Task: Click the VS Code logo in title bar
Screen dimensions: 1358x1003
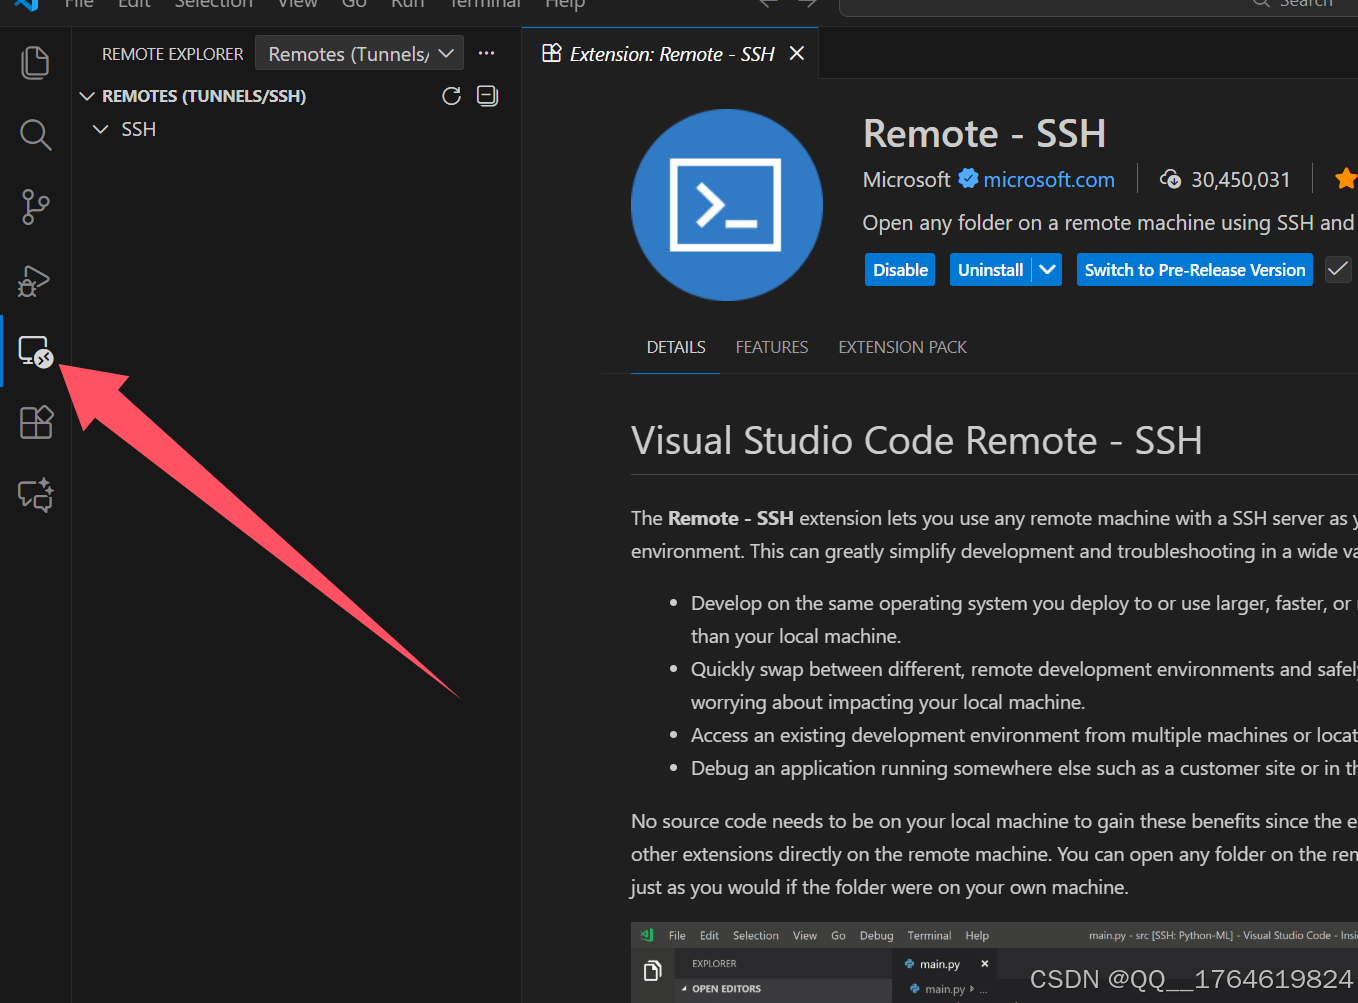Action: [26, 4]
